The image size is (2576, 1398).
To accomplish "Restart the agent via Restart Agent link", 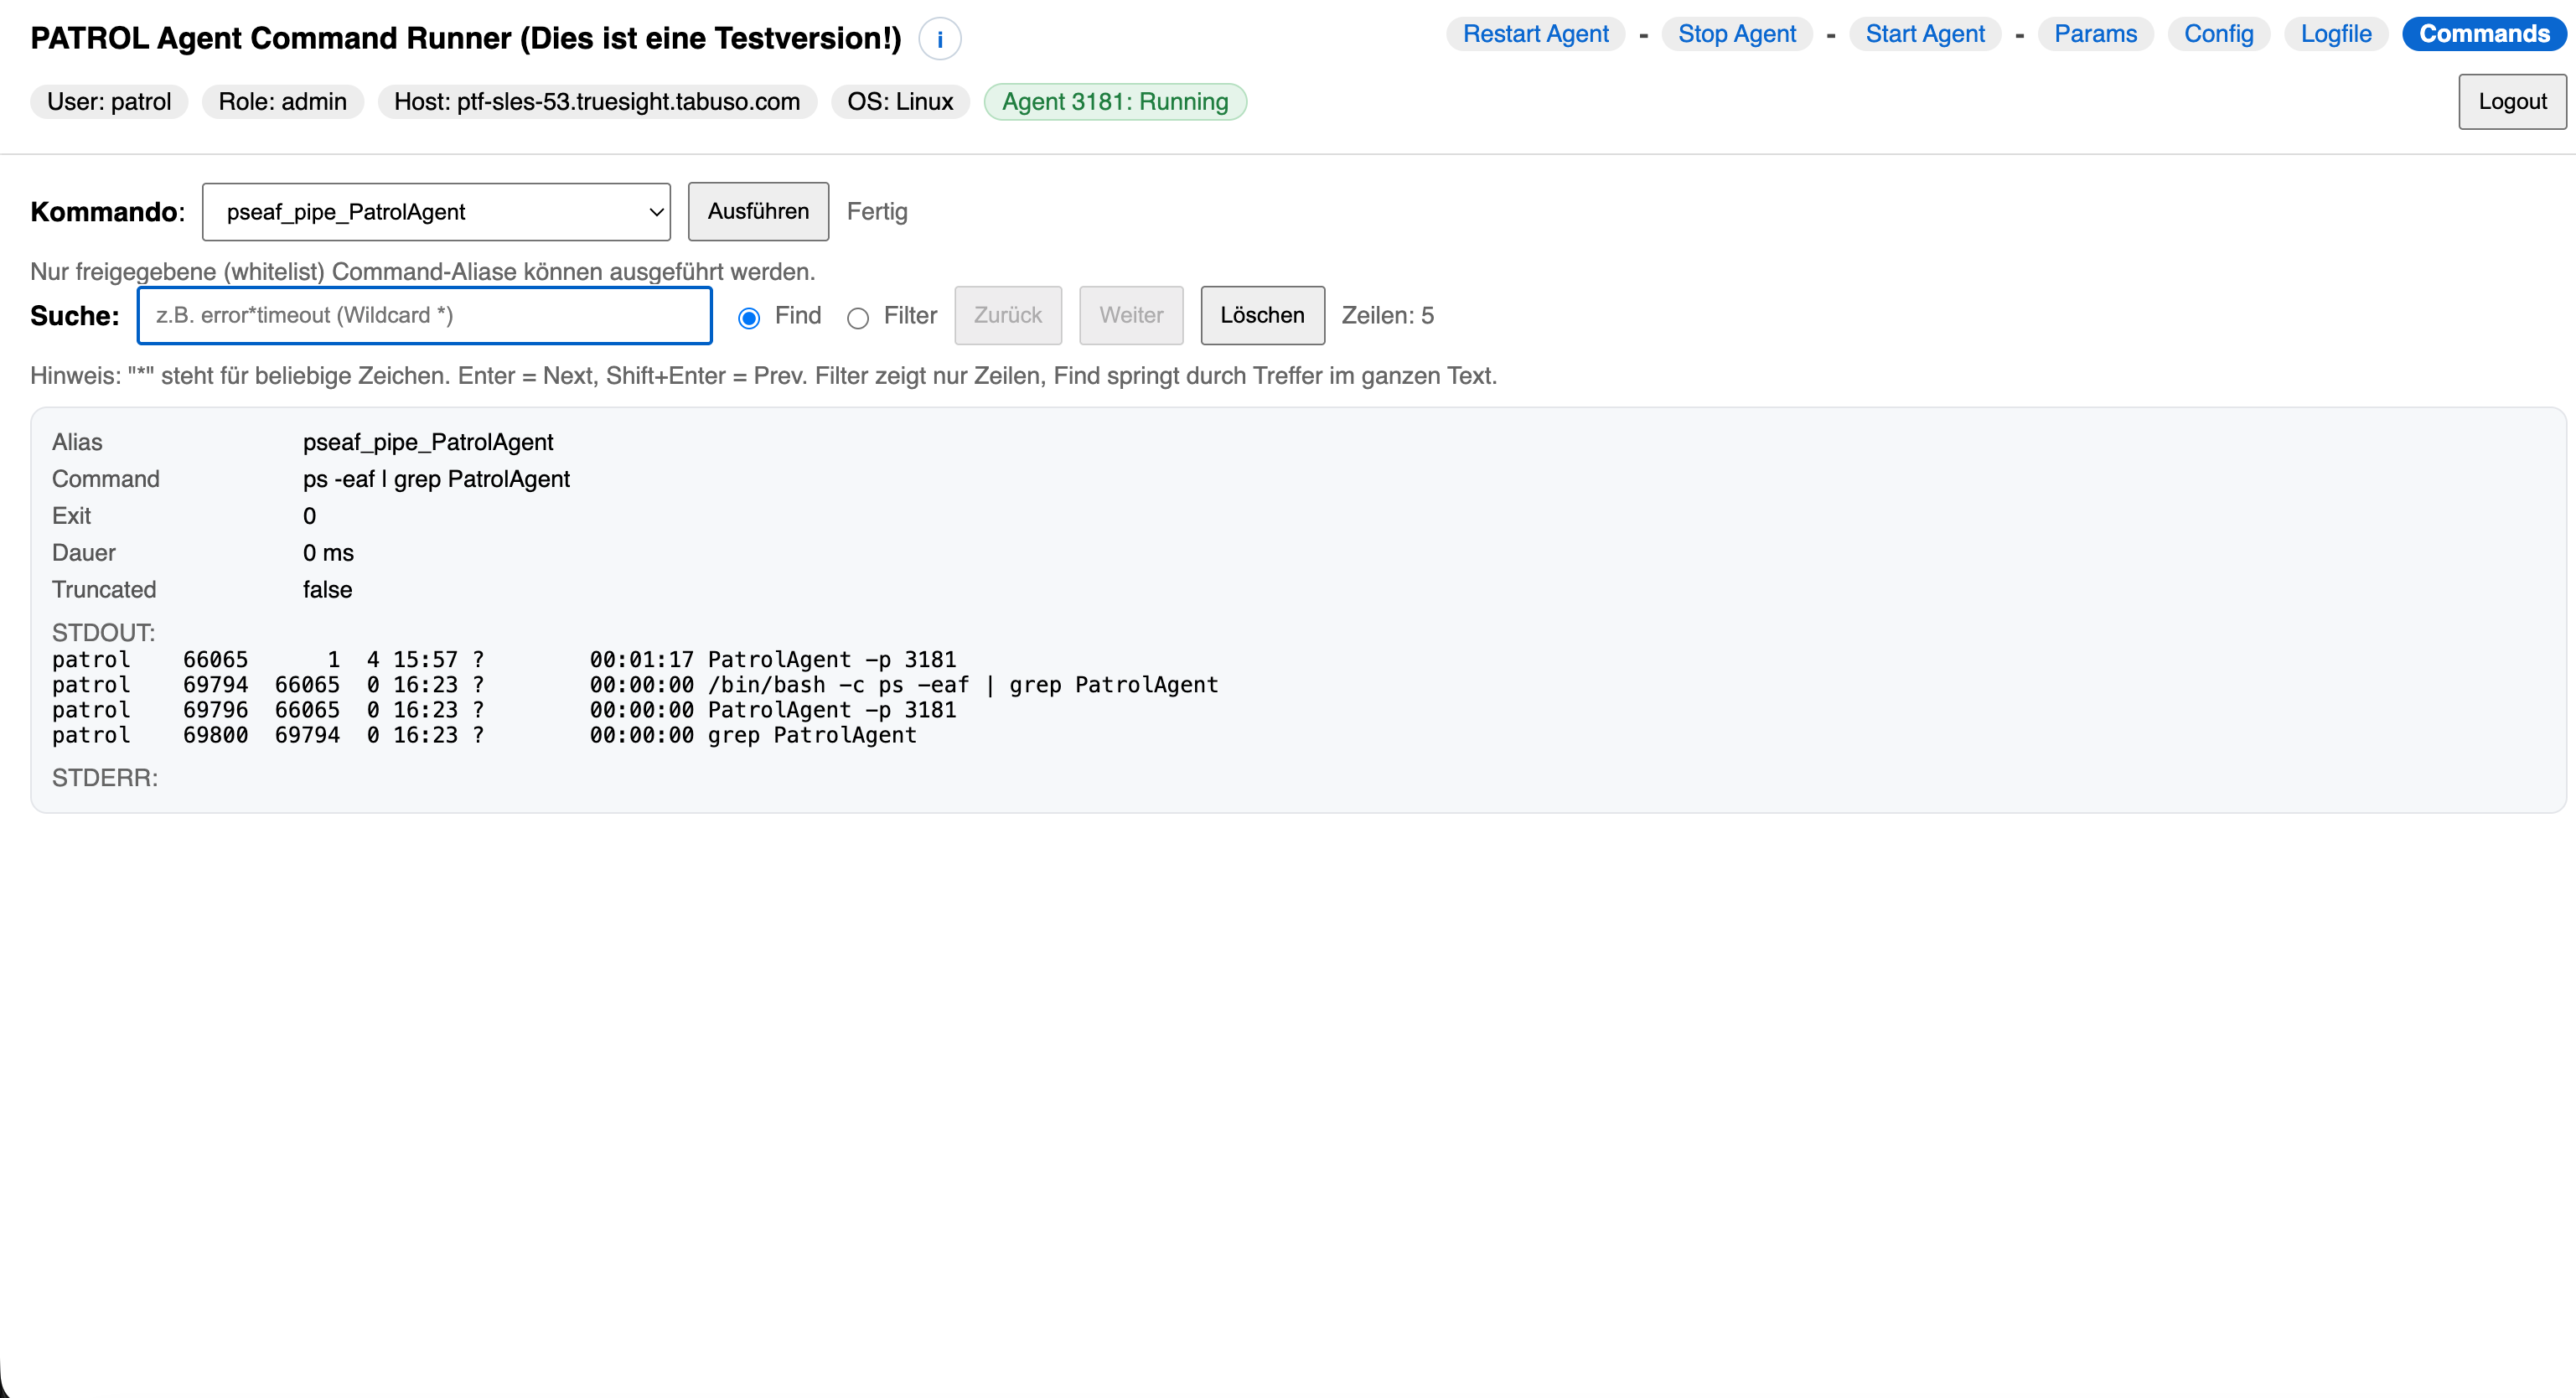I will 1535,34.
